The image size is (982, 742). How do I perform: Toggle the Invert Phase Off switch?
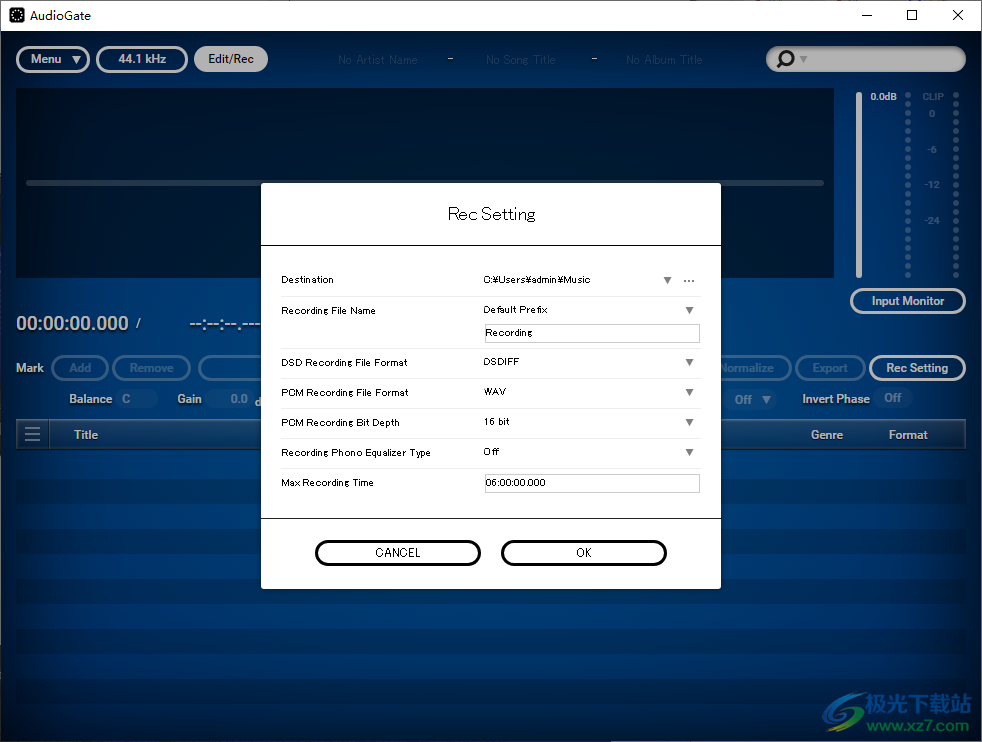(892, 398)
